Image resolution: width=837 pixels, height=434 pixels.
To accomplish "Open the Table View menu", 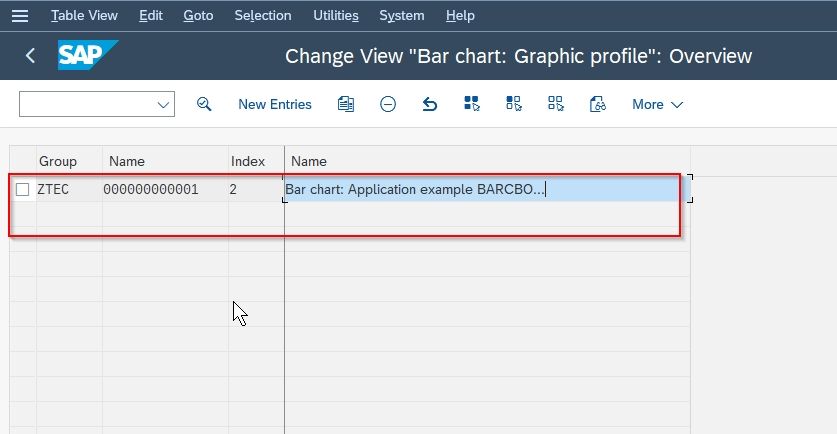I will click(84, 15).
